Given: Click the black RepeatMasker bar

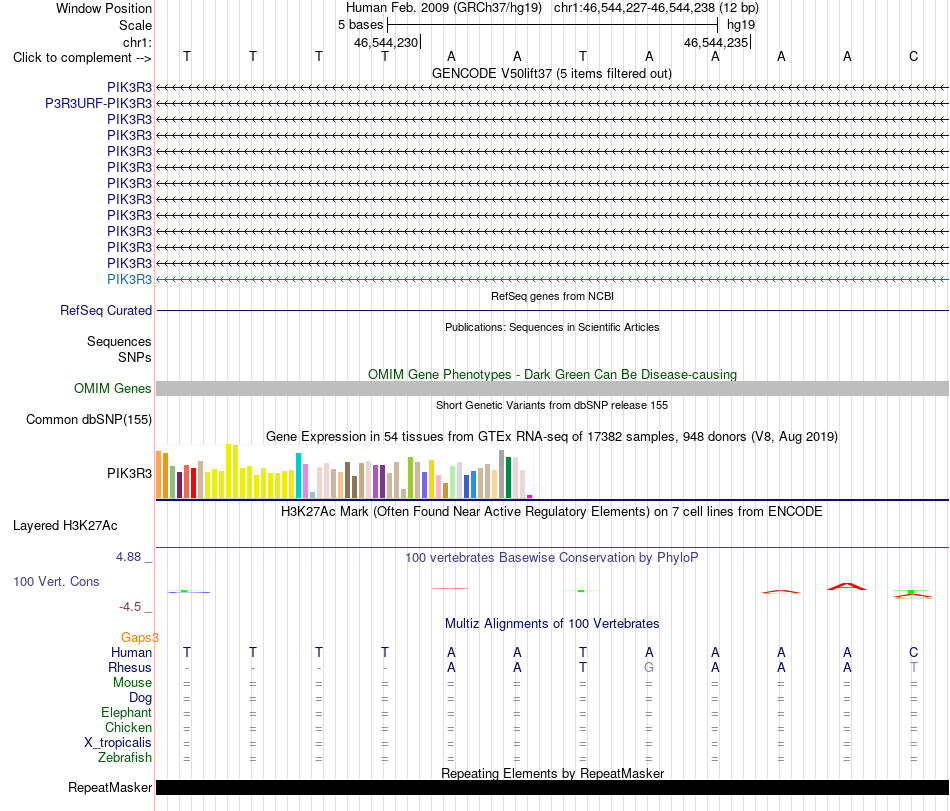Looking at the screenshot, I should pos(552,787).
